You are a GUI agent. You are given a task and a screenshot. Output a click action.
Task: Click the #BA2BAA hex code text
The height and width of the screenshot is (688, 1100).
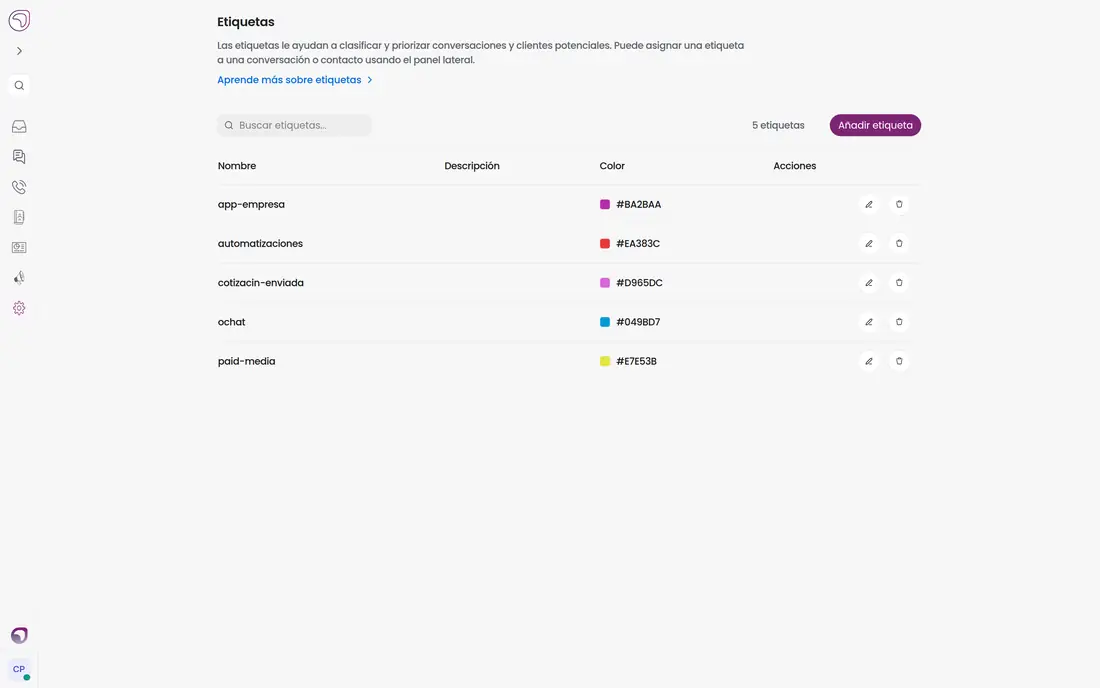[x=638, y=205]
